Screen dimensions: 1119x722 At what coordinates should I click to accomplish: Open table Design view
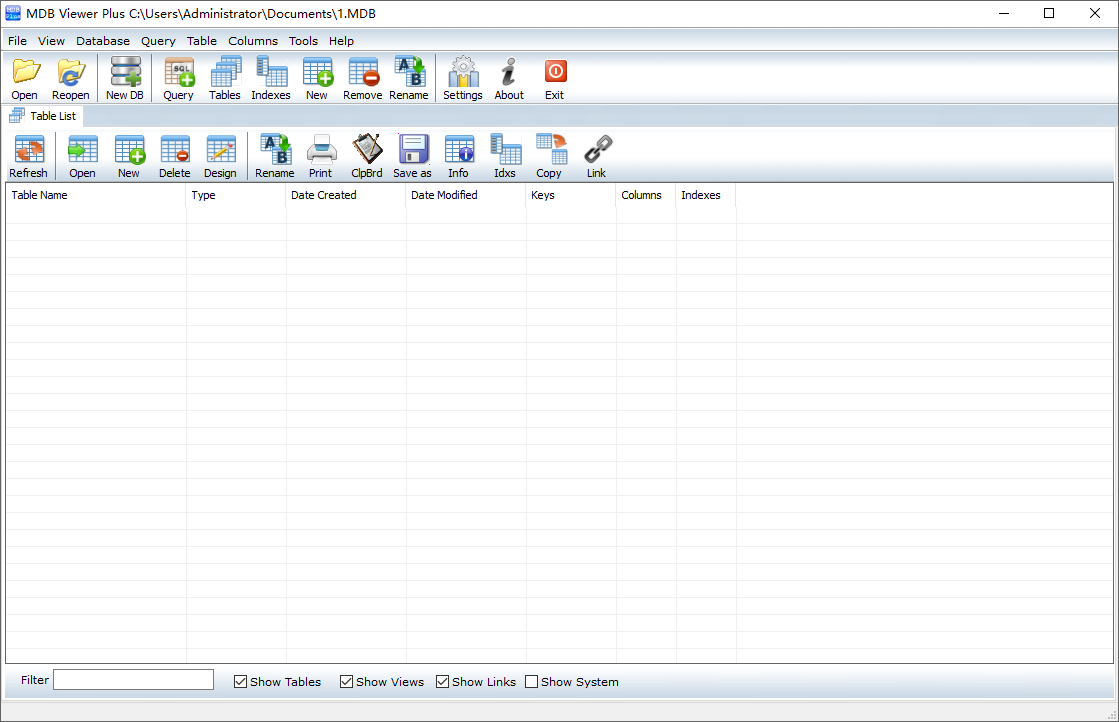[221, 156]
